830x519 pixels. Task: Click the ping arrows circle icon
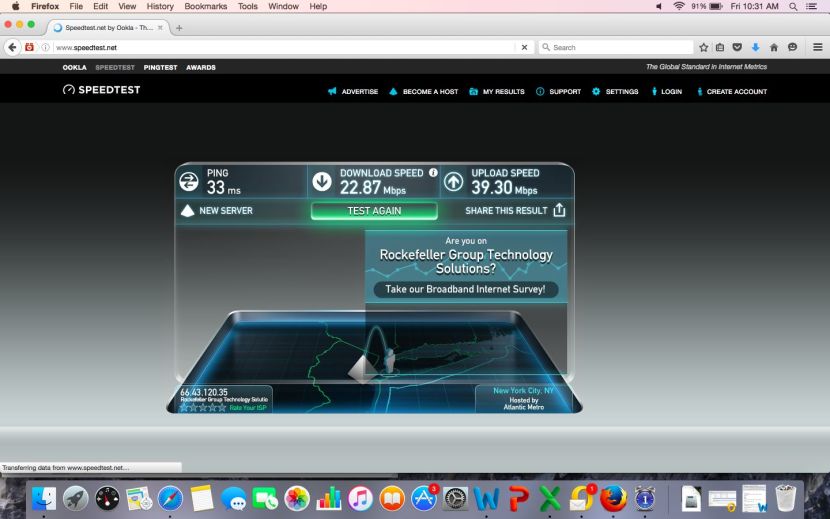click(188, 182)
